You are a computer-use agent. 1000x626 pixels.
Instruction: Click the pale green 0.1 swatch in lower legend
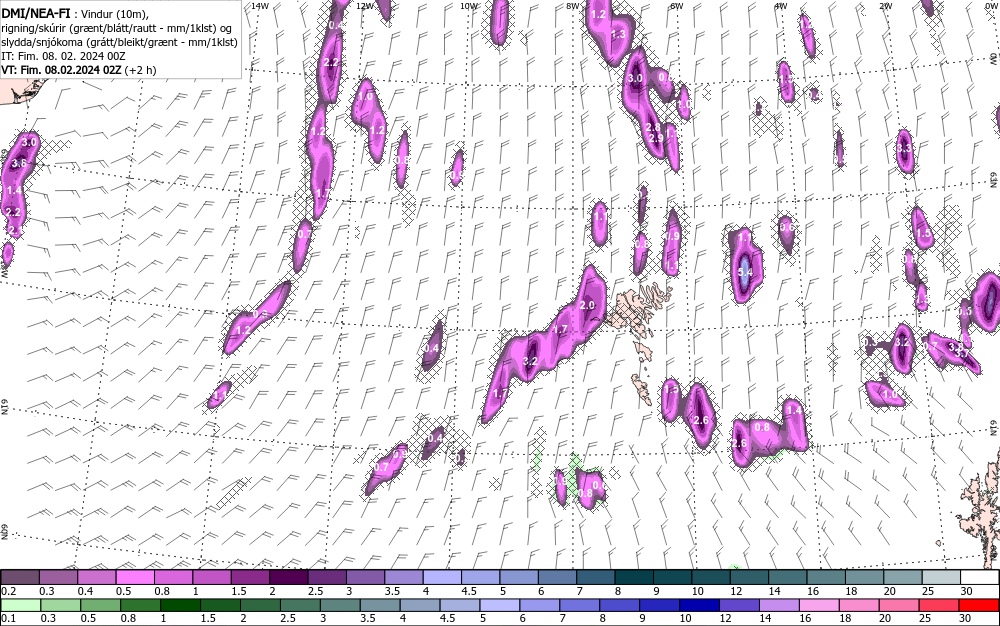(x=20, y=605)
